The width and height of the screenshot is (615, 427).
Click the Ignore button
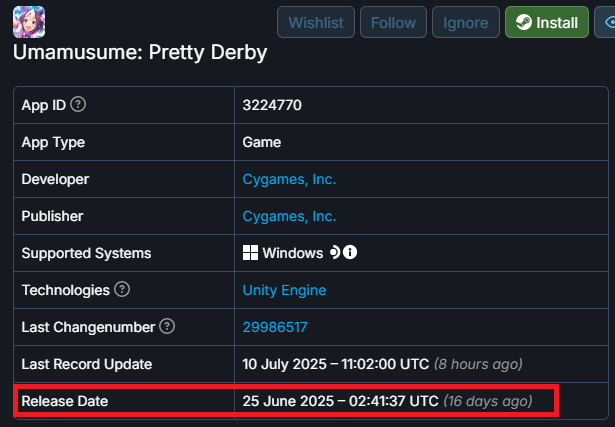(466, 22)
